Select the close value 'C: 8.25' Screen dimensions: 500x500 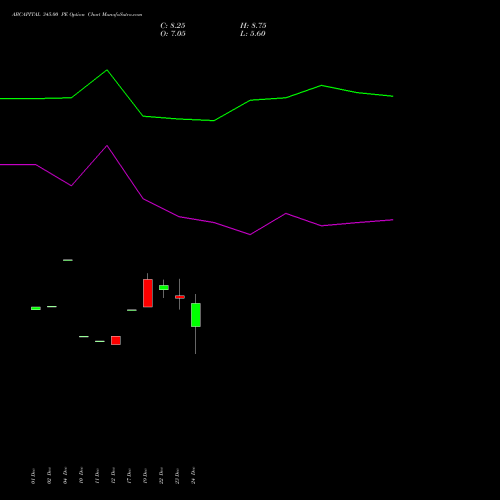point(173,26)
